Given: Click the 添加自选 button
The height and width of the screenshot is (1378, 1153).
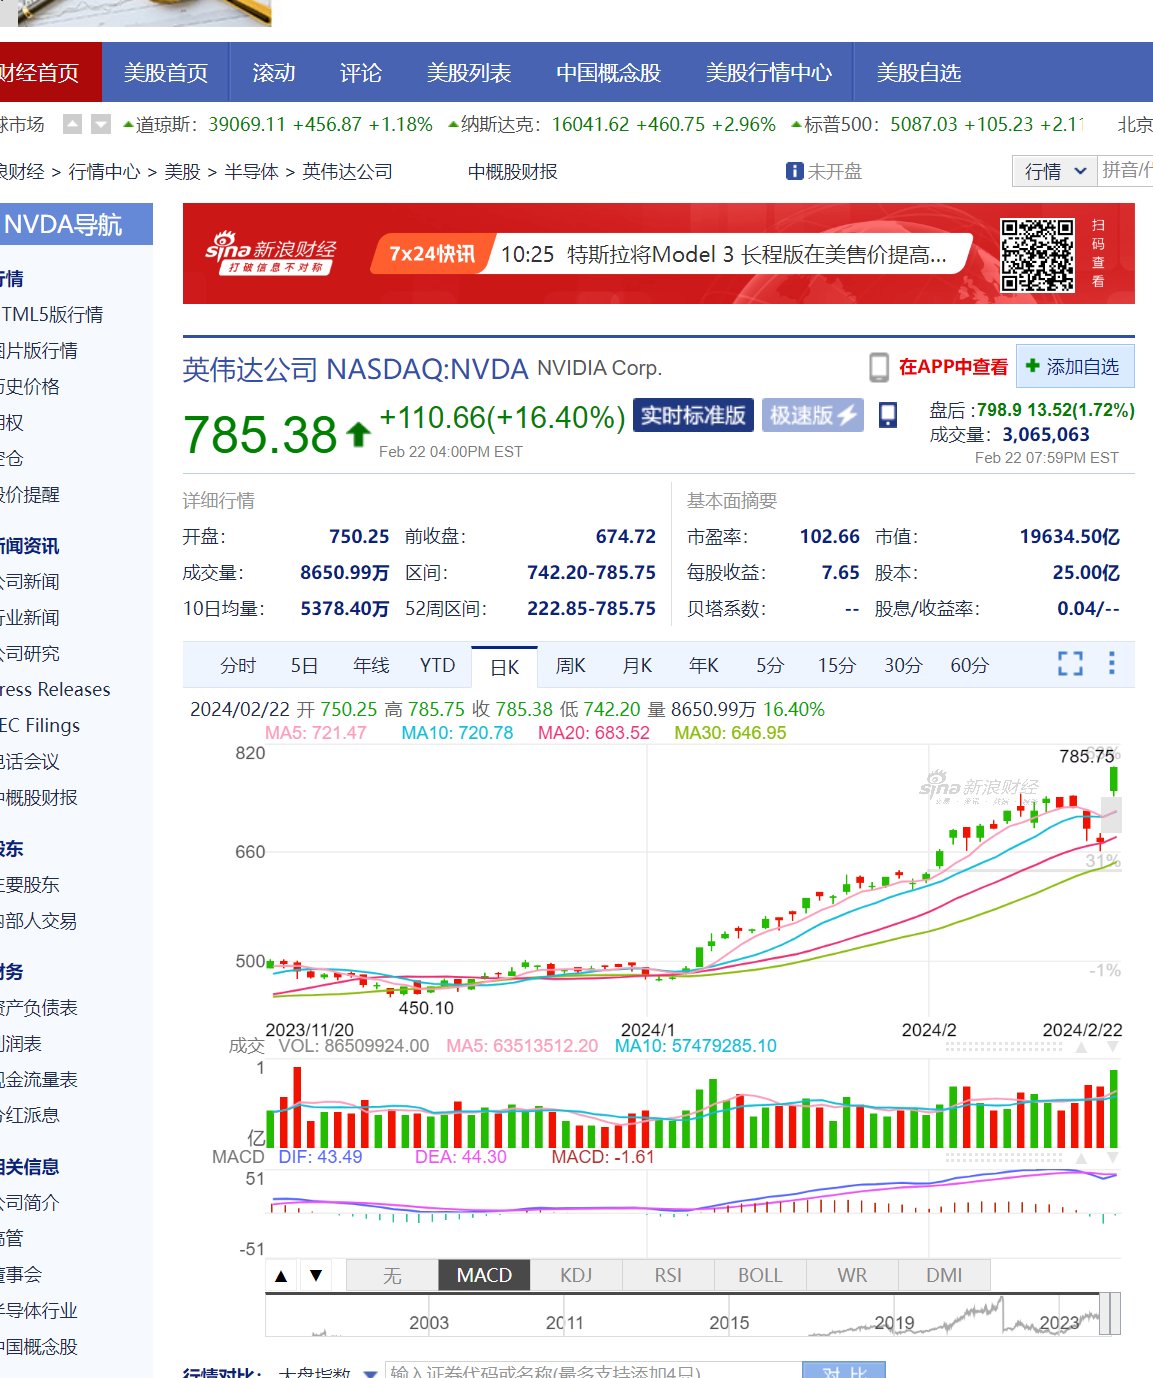Looking at the screenshot, I should click(x=1075, y=366).
